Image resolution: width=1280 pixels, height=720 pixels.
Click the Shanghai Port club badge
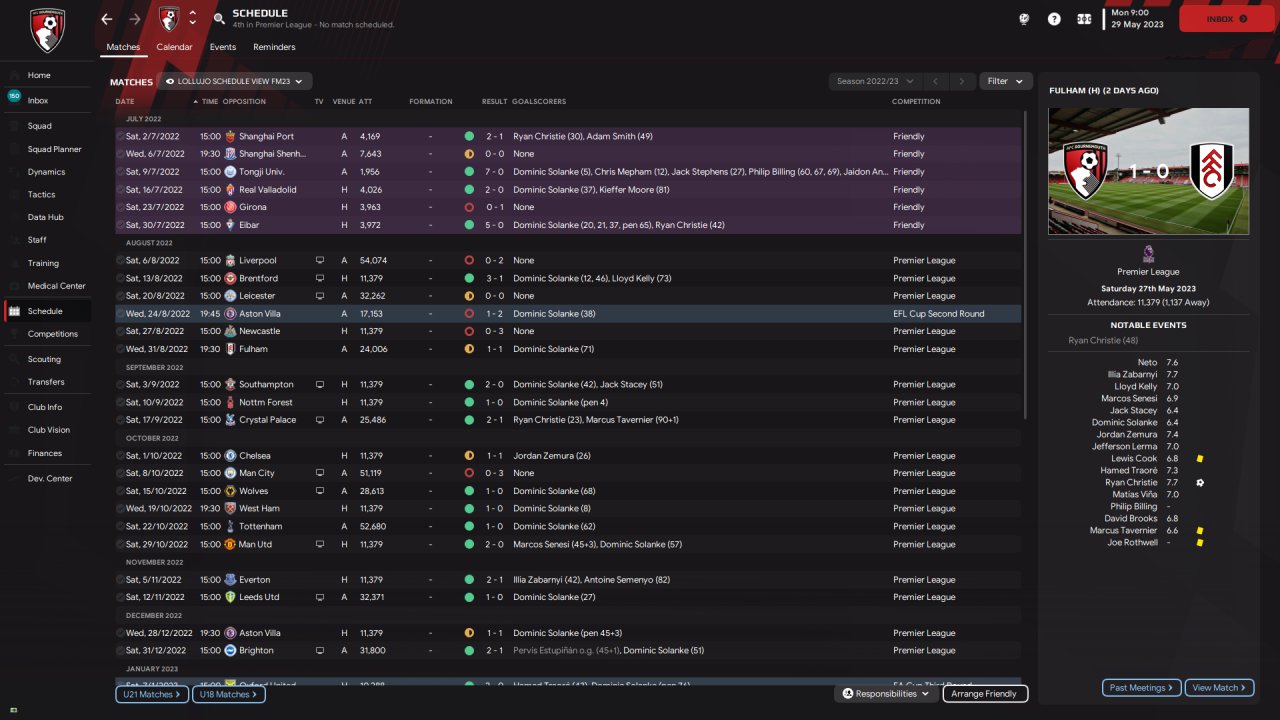(231, 136)
